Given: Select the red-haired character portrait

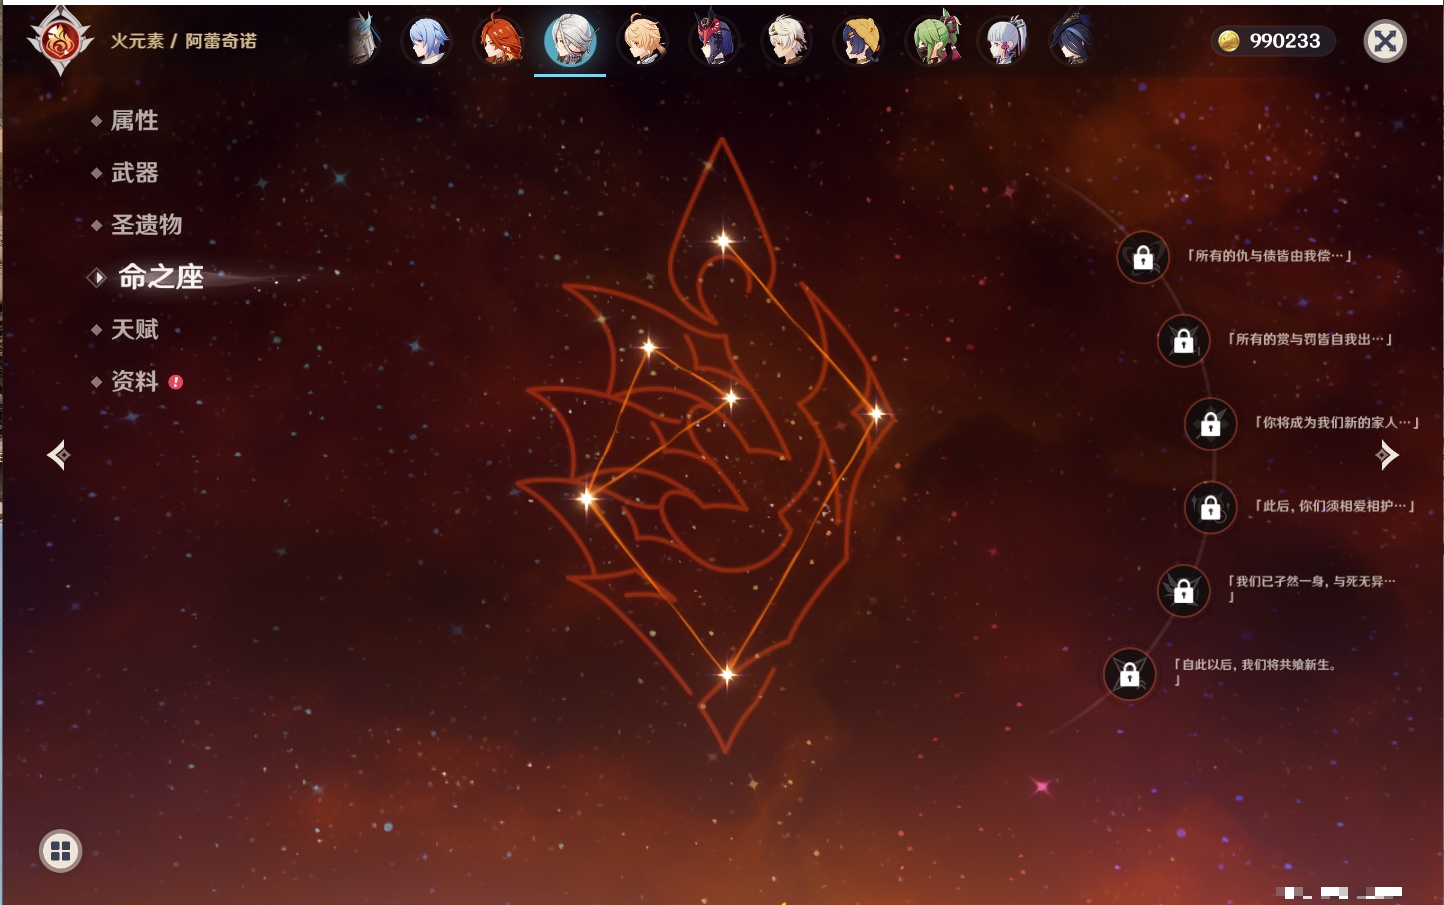Looking at the screenshot, I should pos(498,42).
